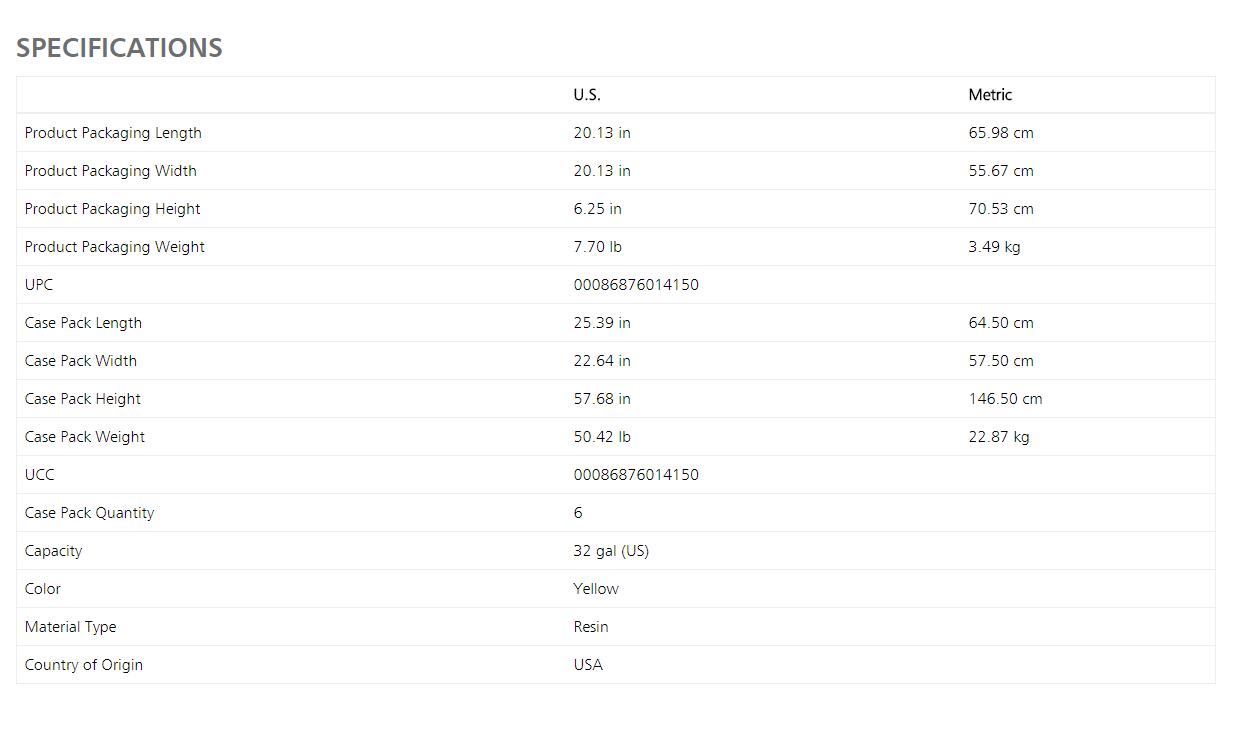The image size is (1242, 748).
Task: Select the 6.25 in height value
Action: pyautogui.click(x=597, y=209)
